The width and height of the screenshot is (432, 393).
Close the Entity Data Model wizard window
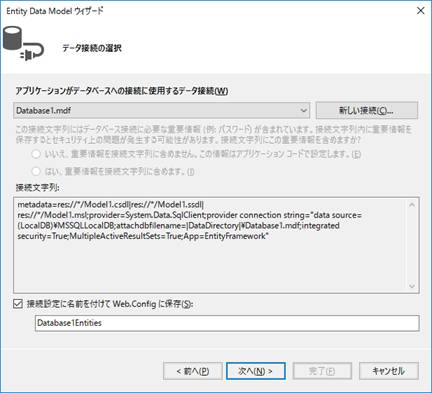coord(421,11)
